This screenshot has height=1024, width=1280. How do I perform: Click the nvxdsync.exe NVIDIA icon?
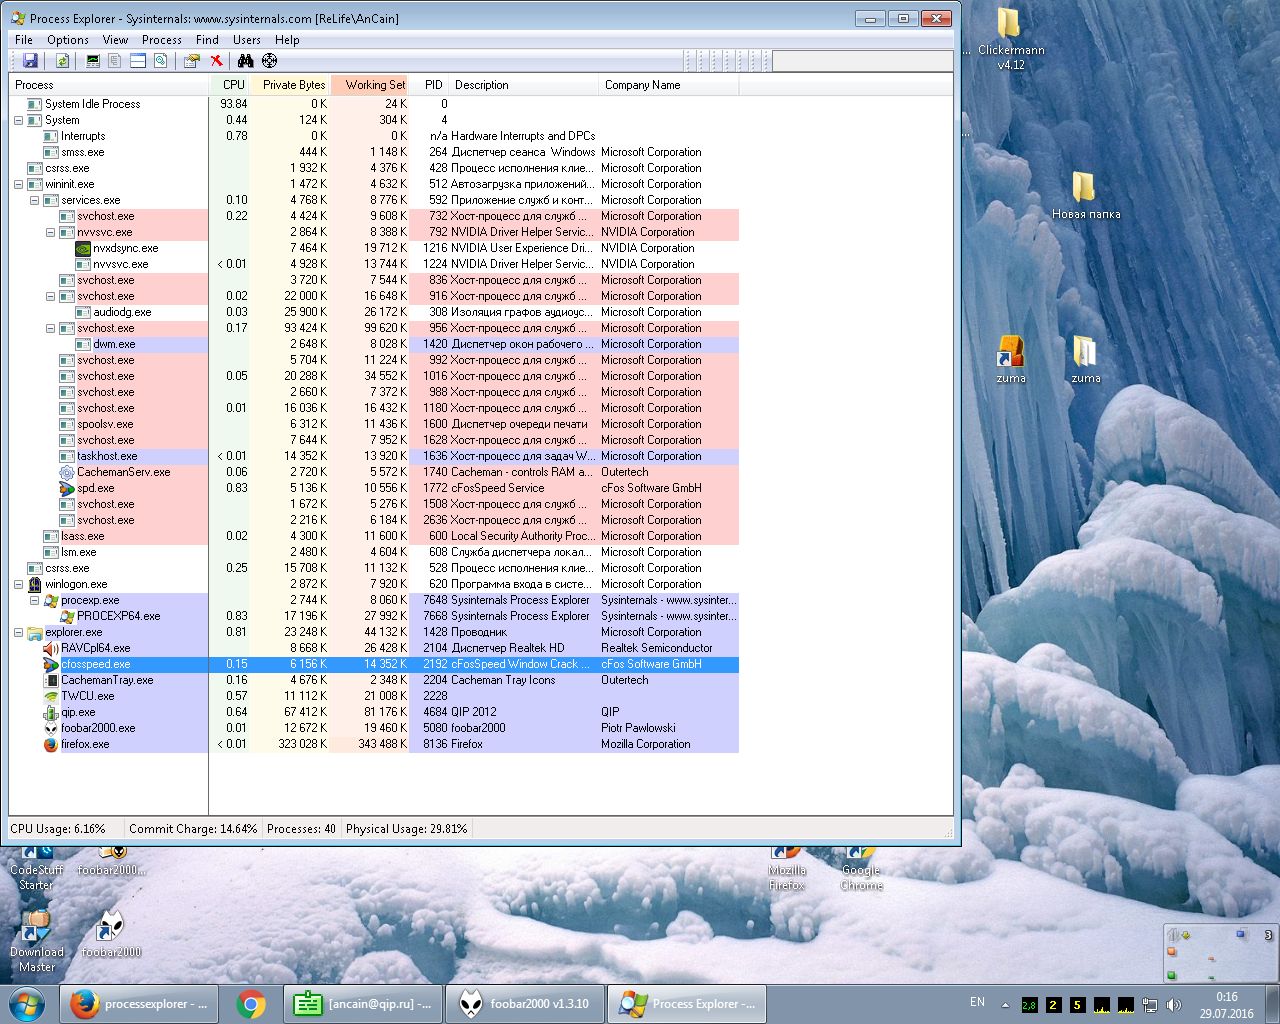coord(83,248)
